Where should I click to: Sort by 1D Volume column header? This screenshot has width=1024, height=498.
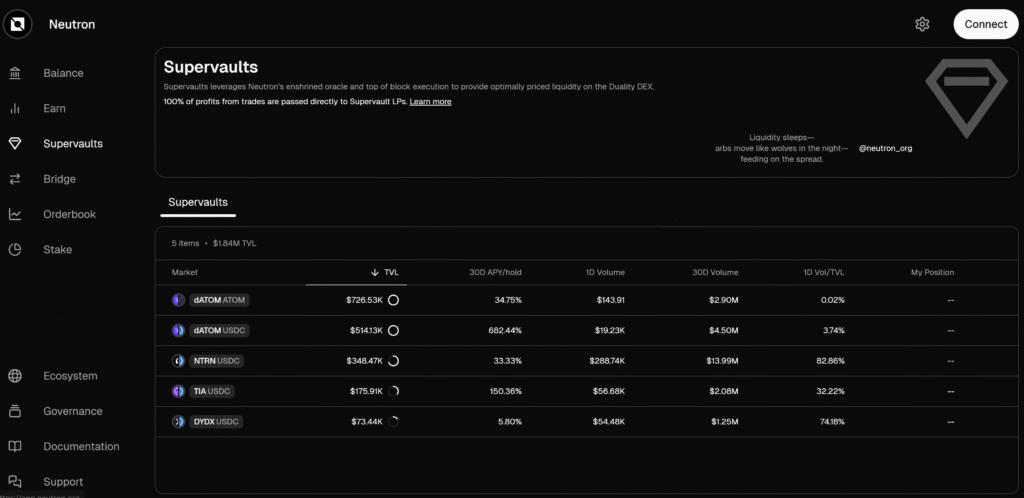click(606, 272)
